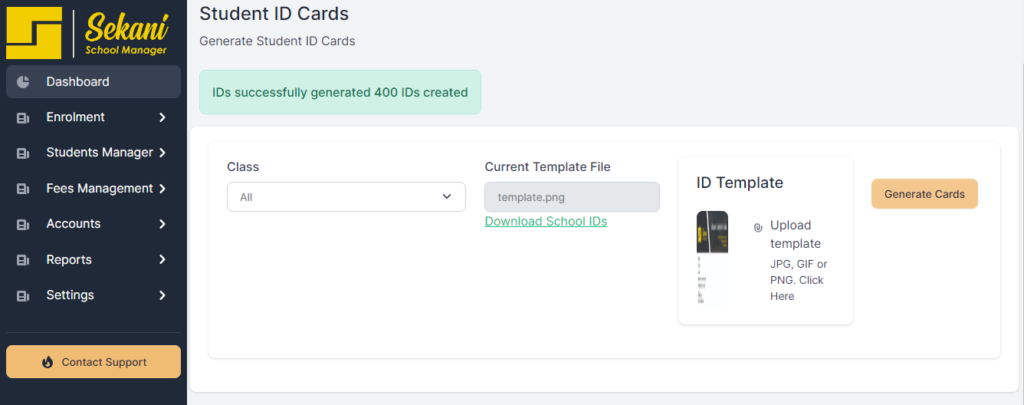The image size is (1024, 405).
Task: Click the Sekani School Manager logo
Action: pyautogui.click(x=92, y=34)
